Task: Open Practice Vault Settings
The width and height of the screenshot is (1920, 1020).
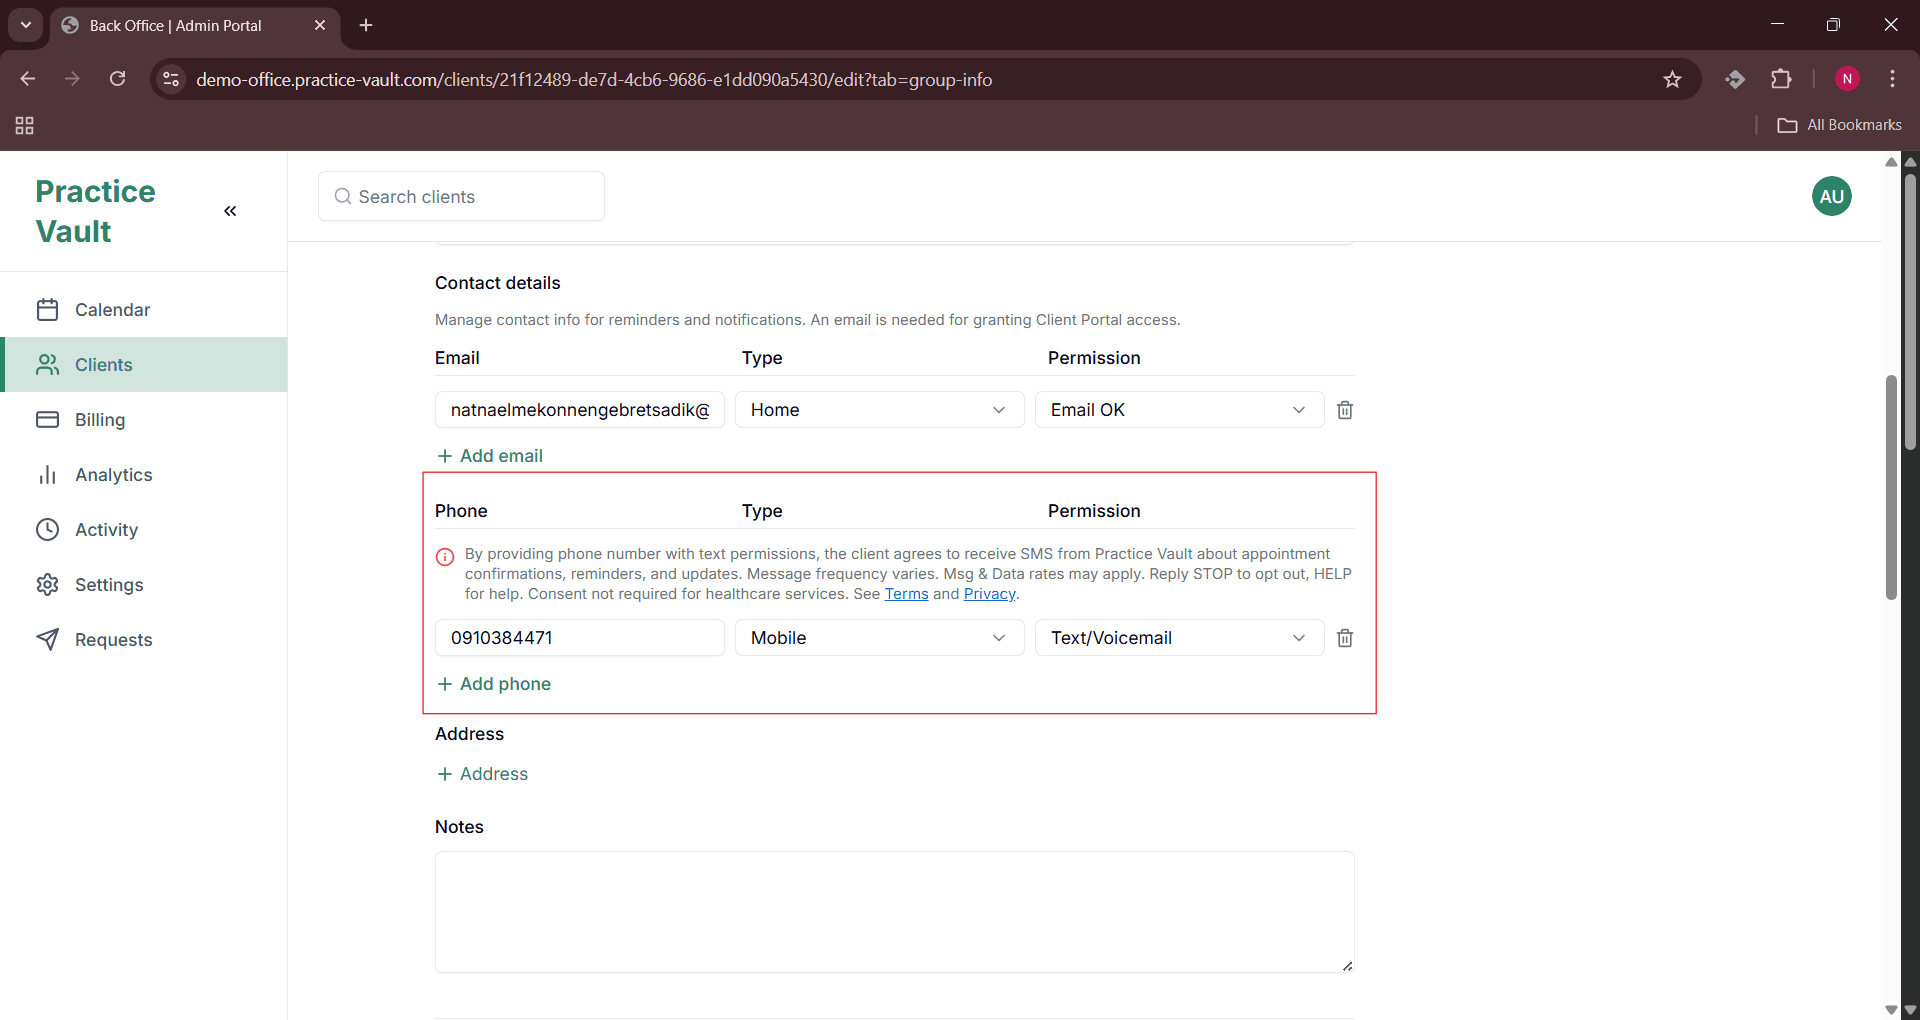Action: [110, 585]
